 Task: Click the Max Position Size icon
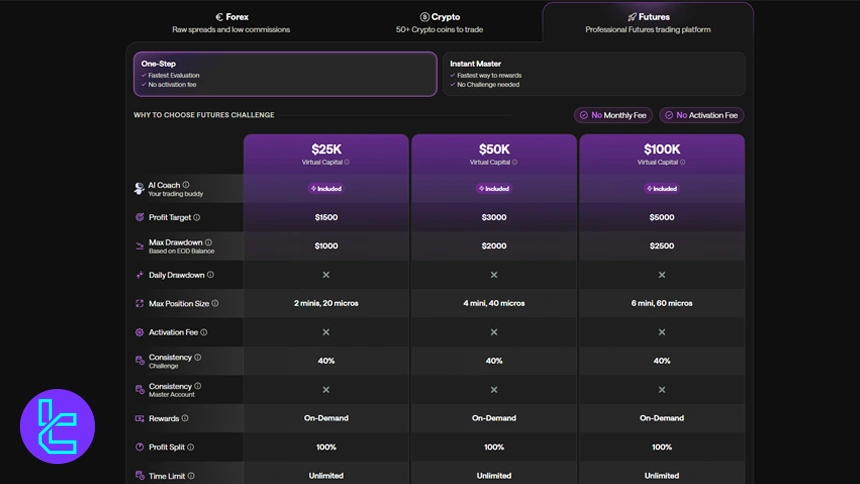coord(140,303)
